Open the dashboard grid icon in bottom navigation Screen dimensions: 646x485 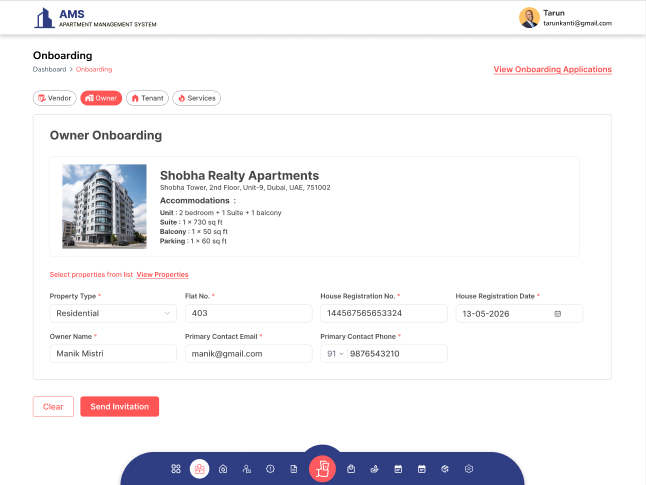click(176, 469)
